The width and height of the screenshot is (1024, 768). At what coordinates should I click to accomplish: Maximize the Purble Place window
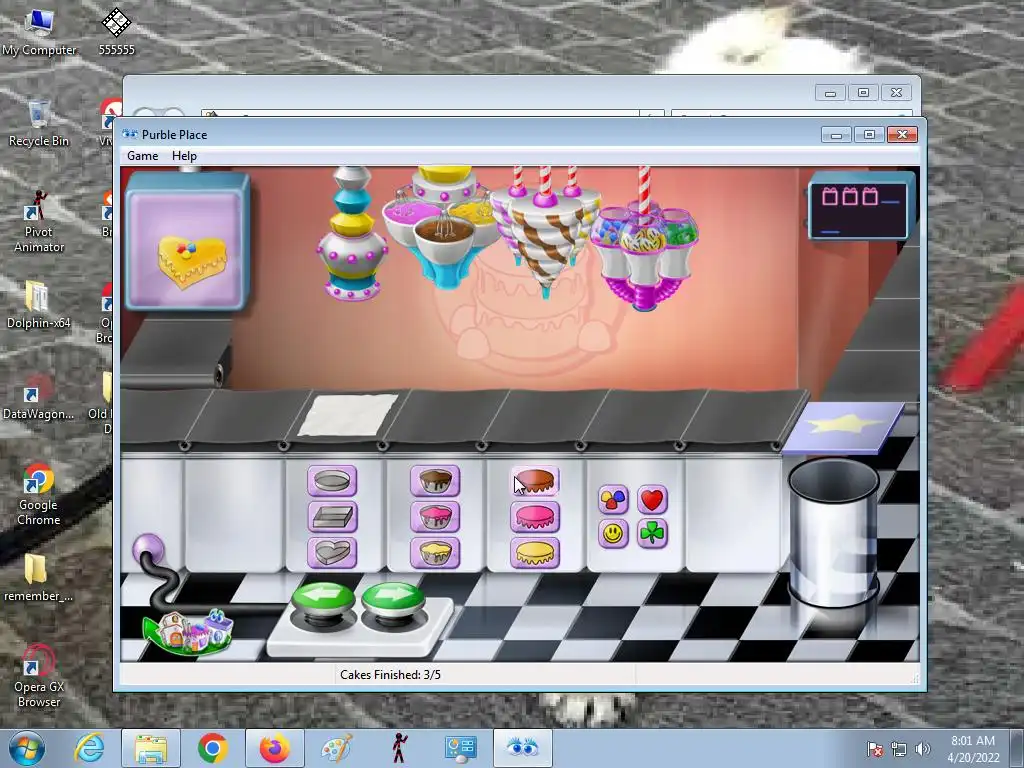[x=869, y=135]
